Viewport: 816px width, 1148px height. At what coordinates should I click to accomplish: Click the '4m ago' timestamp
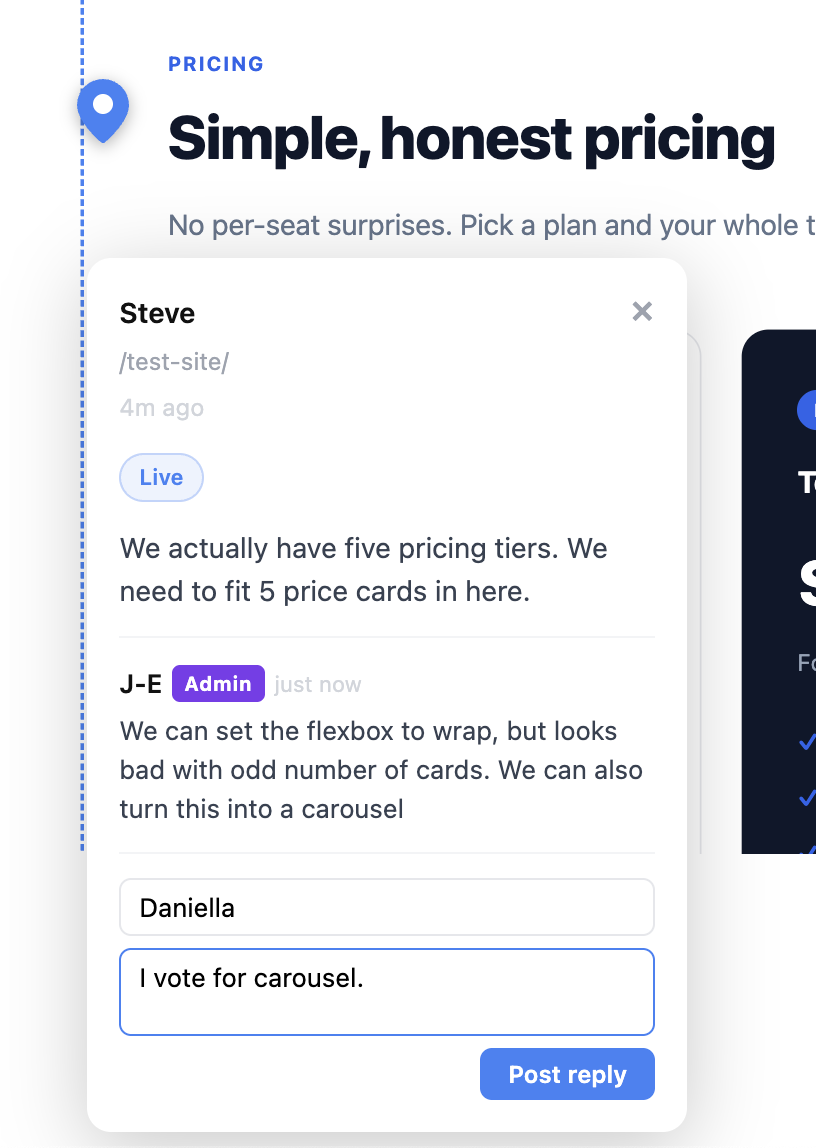point(161,408)
